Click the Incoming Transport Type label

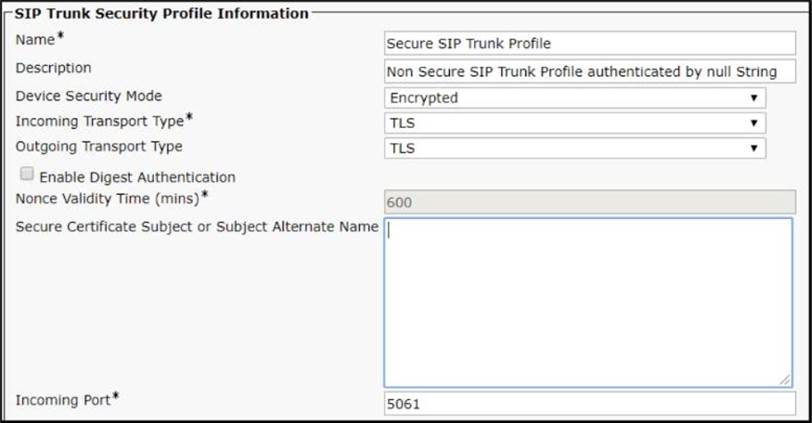(x=99, y=121)
